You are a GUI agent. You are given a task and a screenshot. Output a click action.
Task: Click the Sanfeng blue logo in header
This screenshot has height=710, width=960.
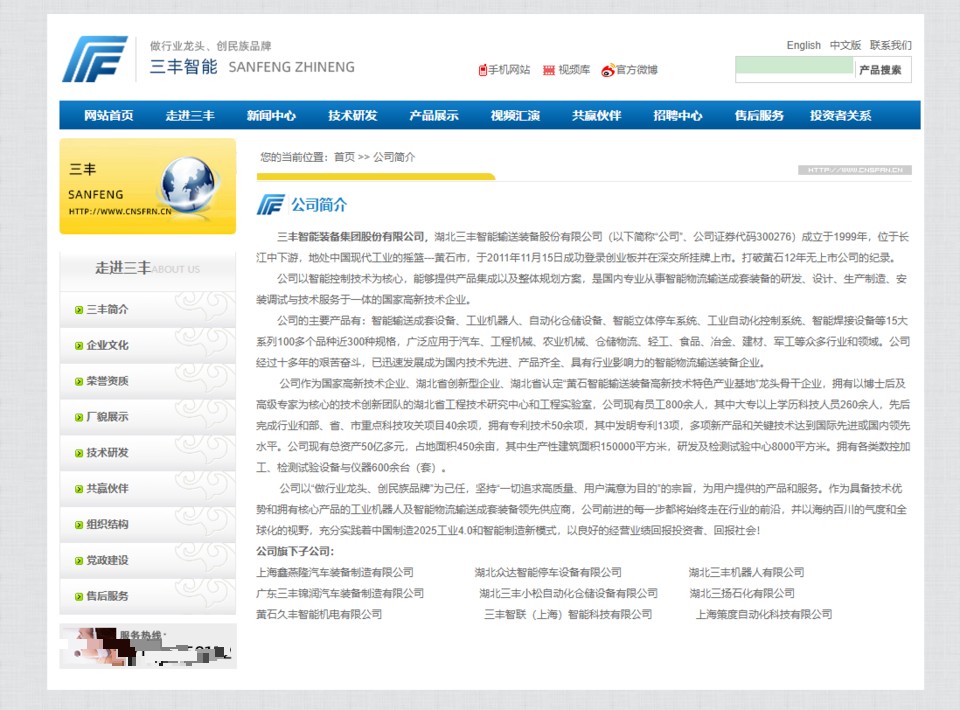[95, 59]
